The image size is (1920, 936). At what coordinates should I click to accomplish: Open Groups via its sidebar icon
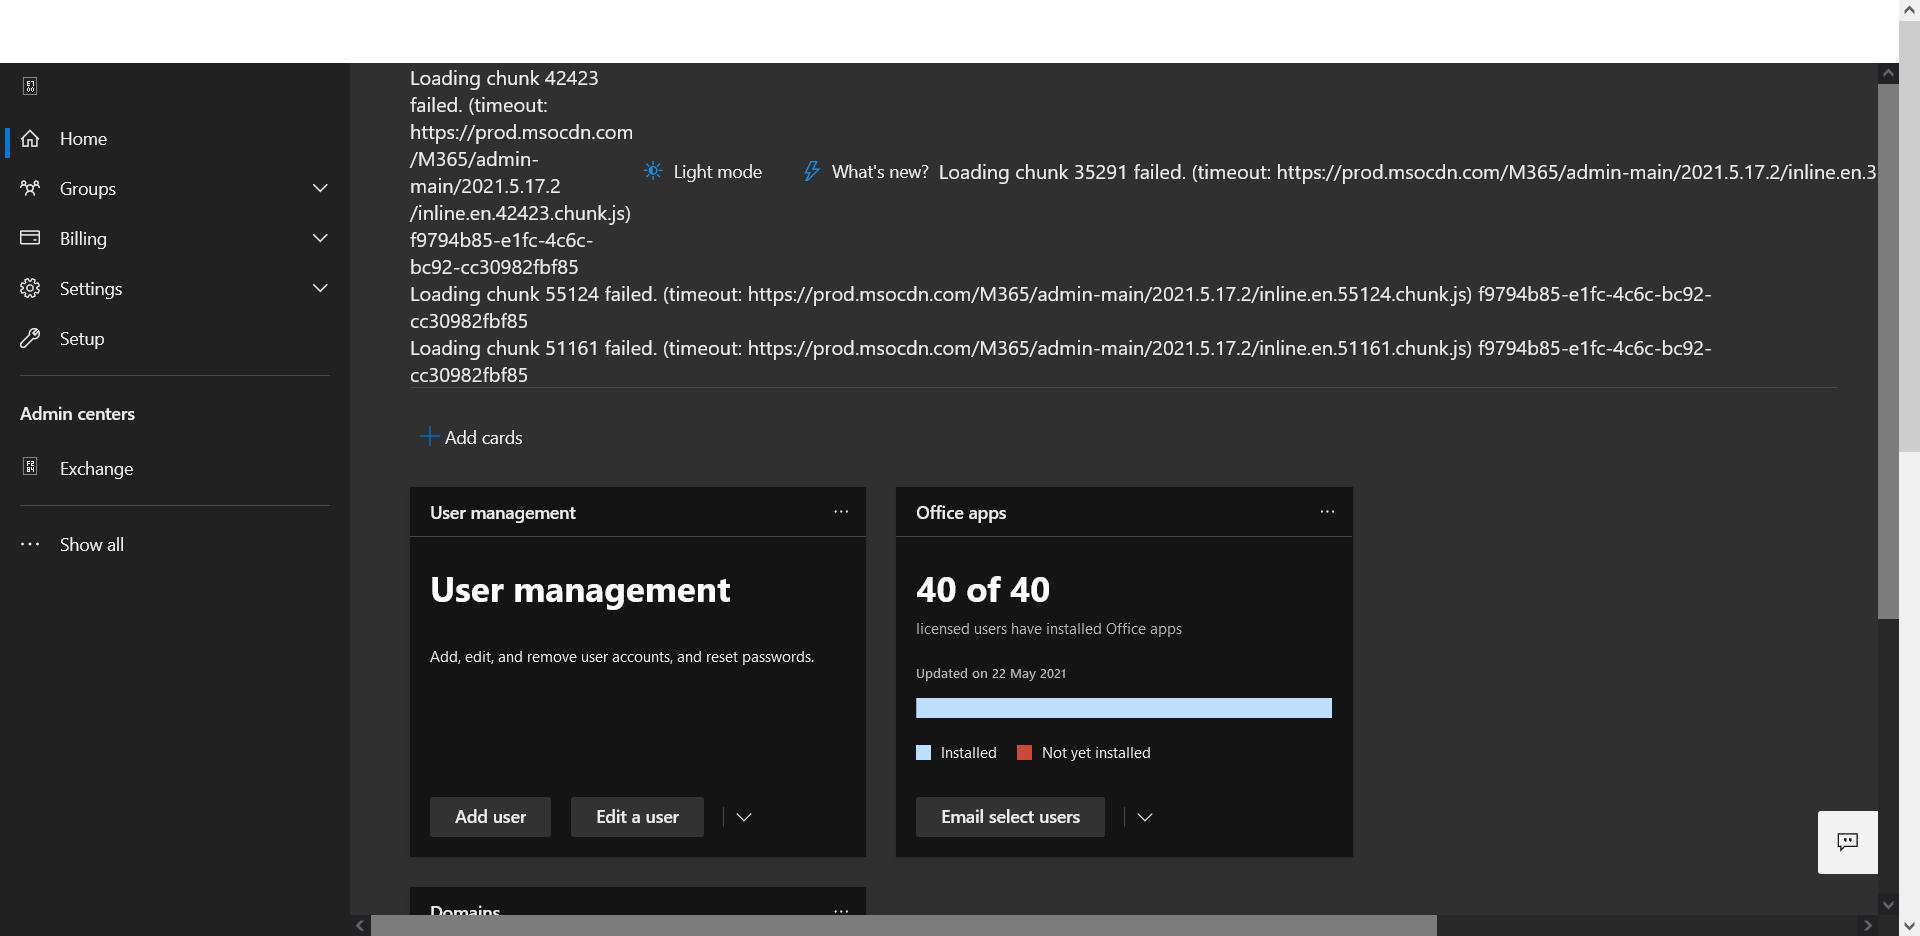click(30, 189)
